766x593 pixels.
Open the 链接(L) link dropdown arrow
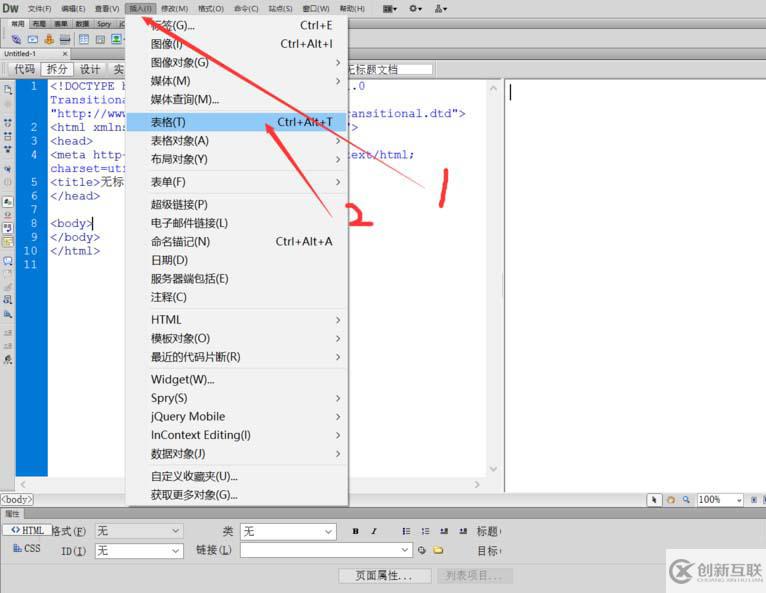404,550
